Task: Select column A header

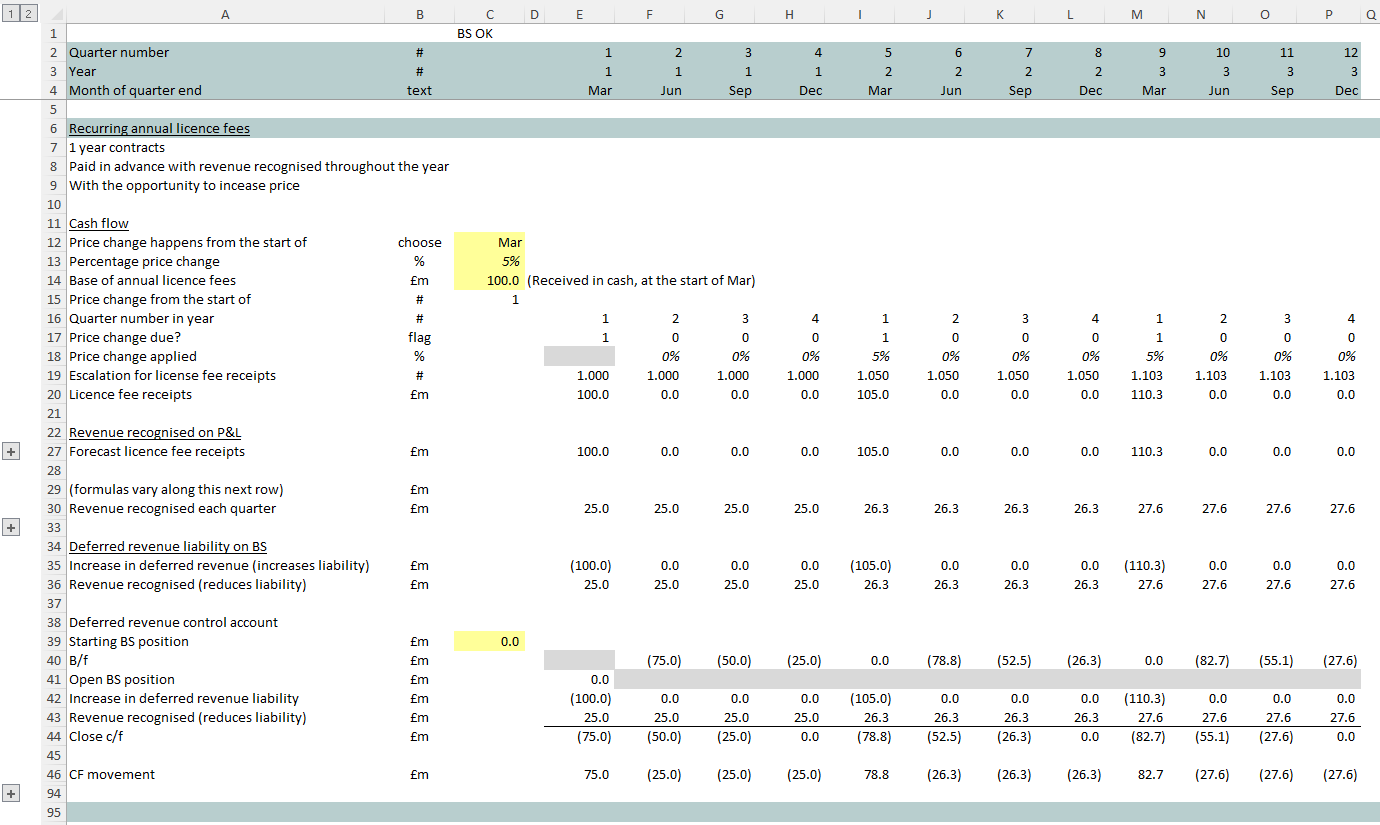Action: (x=224, y=14)
